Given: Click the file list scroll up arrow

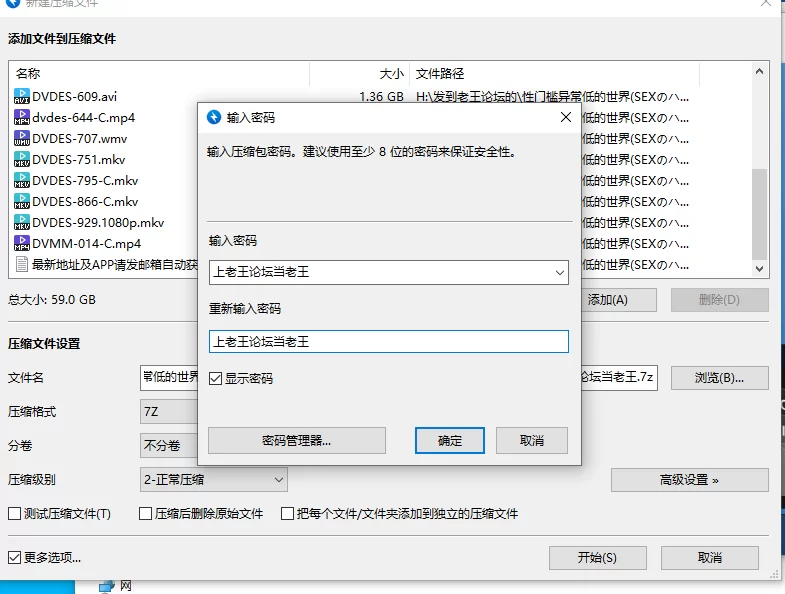Looking at the screenshot, I should pyautogui.click(x=759, y=72).
